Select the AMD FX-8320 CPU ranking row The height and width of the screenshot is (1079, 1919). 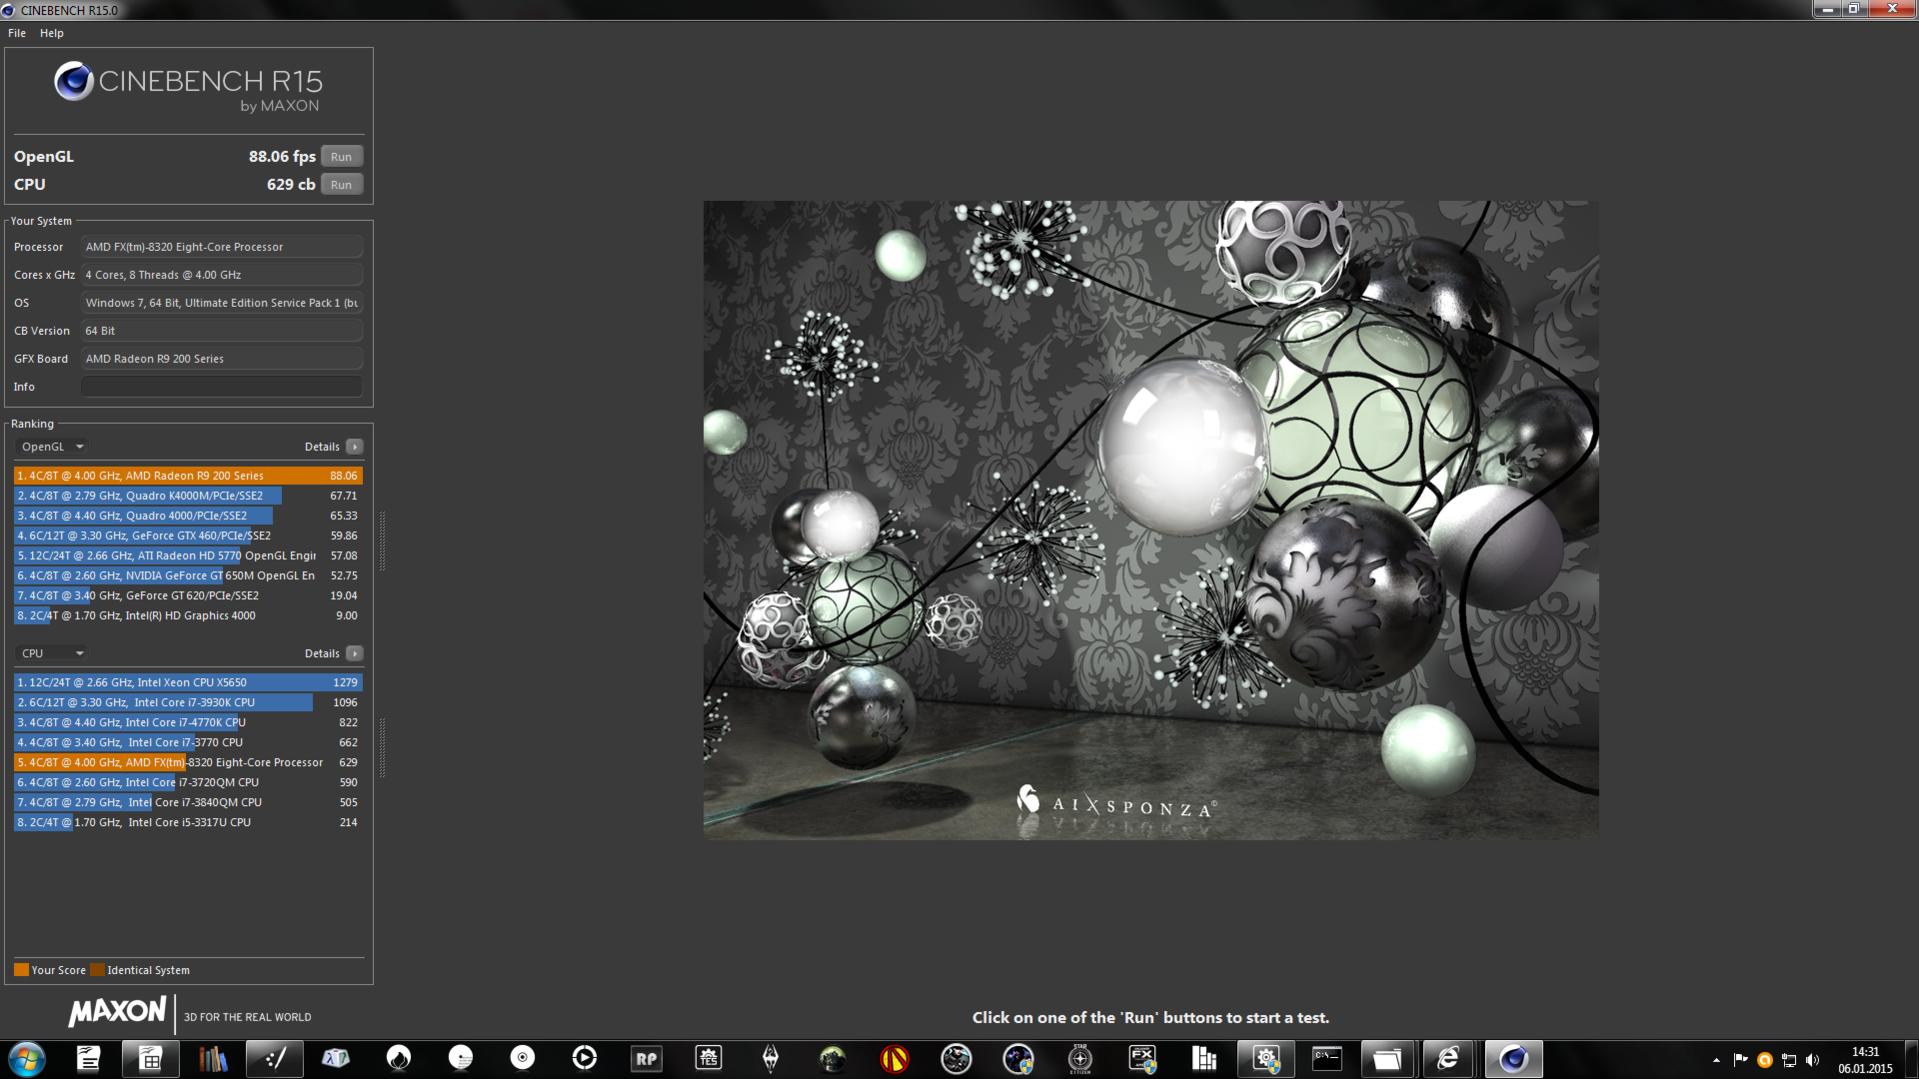[x=188, y=762]
